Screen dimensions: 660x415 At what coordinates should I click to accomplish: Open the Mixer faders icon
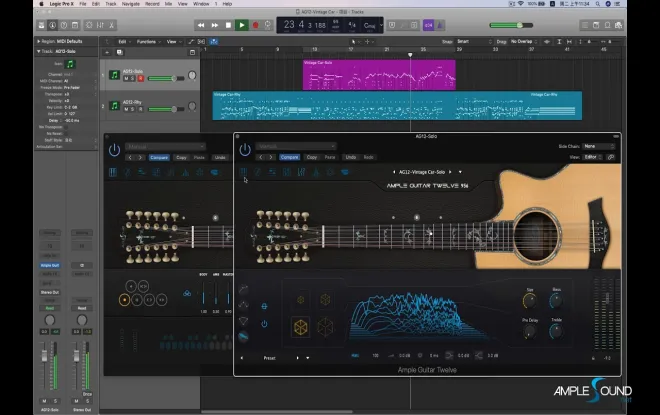click(100, 25)
